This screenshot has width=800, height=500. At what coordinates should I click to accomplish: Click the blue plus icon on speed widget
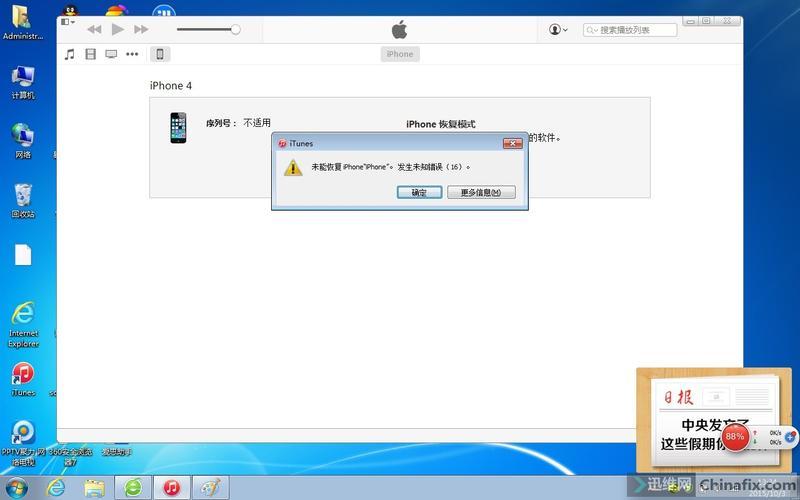click(x=791, y=437)
